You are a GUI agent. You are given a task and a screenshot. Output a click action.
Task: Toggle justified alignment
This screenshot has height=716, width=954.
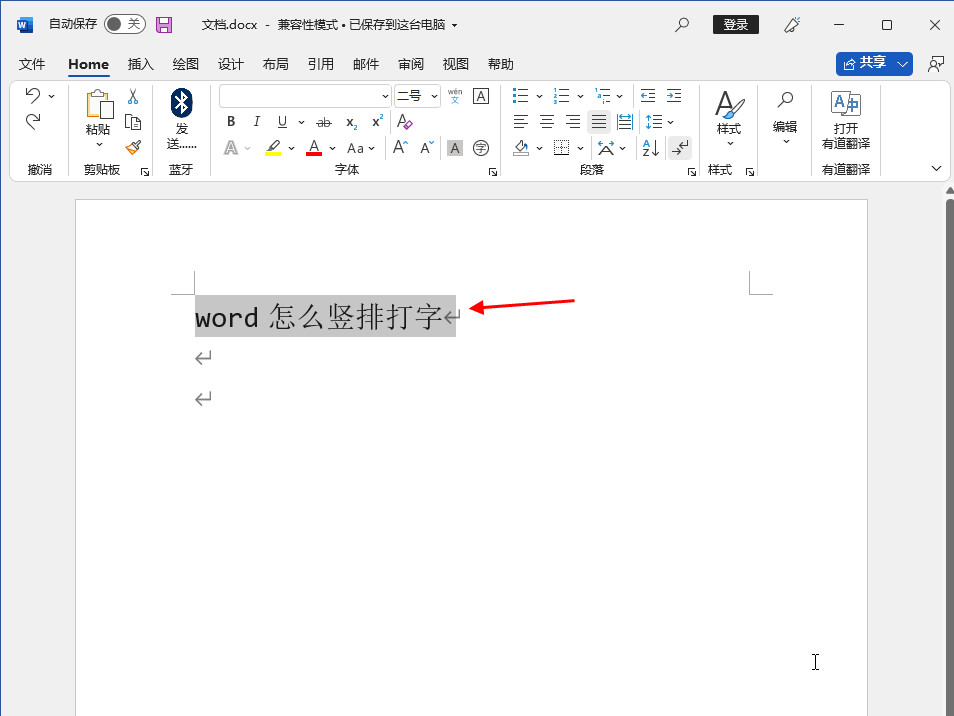point(599,122)
